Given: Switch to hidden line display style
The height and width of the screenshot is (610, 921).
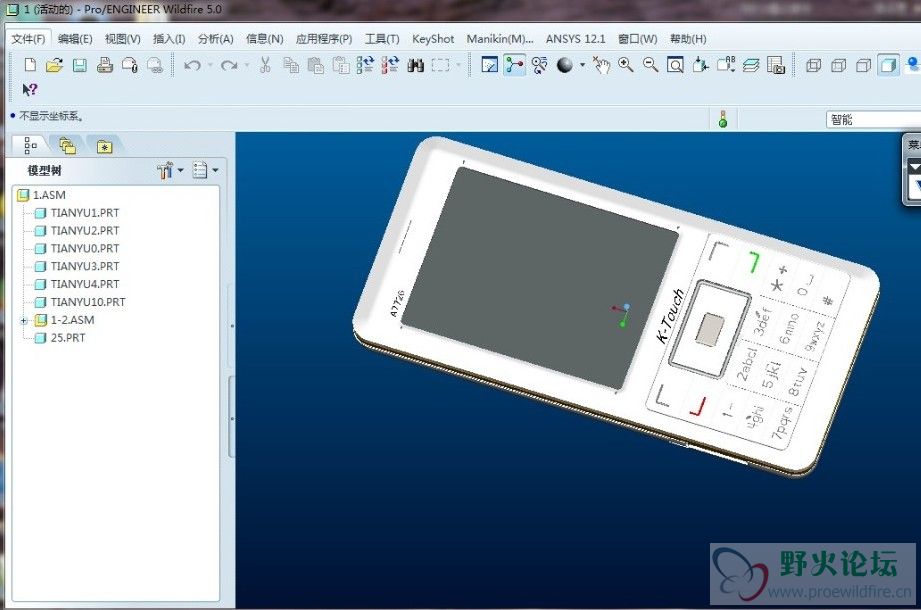Looking at the screenshot, I should tap(839, 65).
